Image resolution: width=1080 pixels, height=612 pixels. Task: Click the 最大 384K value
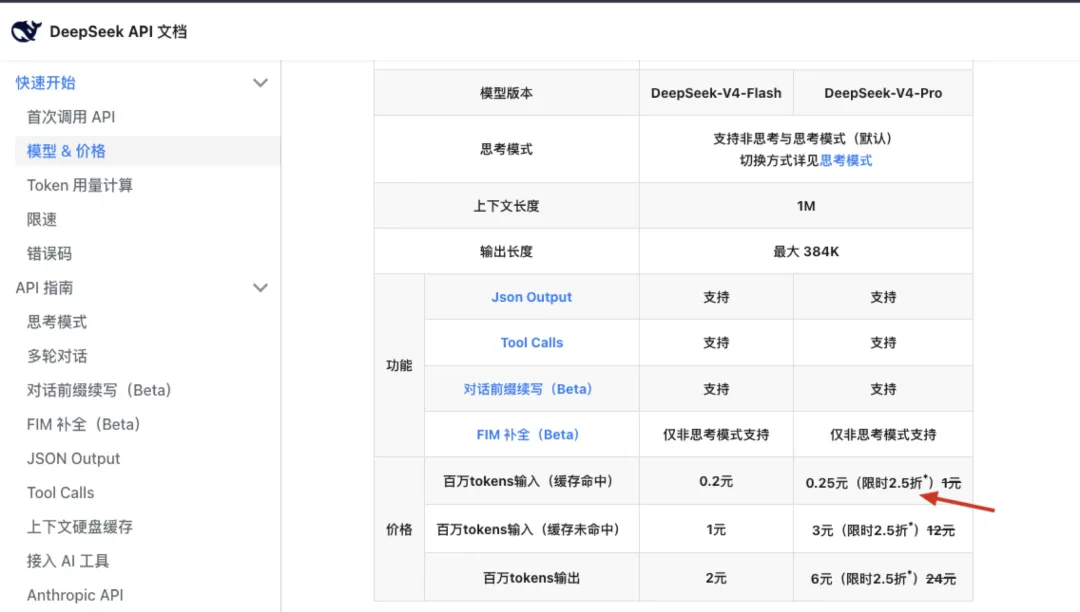coord(806,252)
